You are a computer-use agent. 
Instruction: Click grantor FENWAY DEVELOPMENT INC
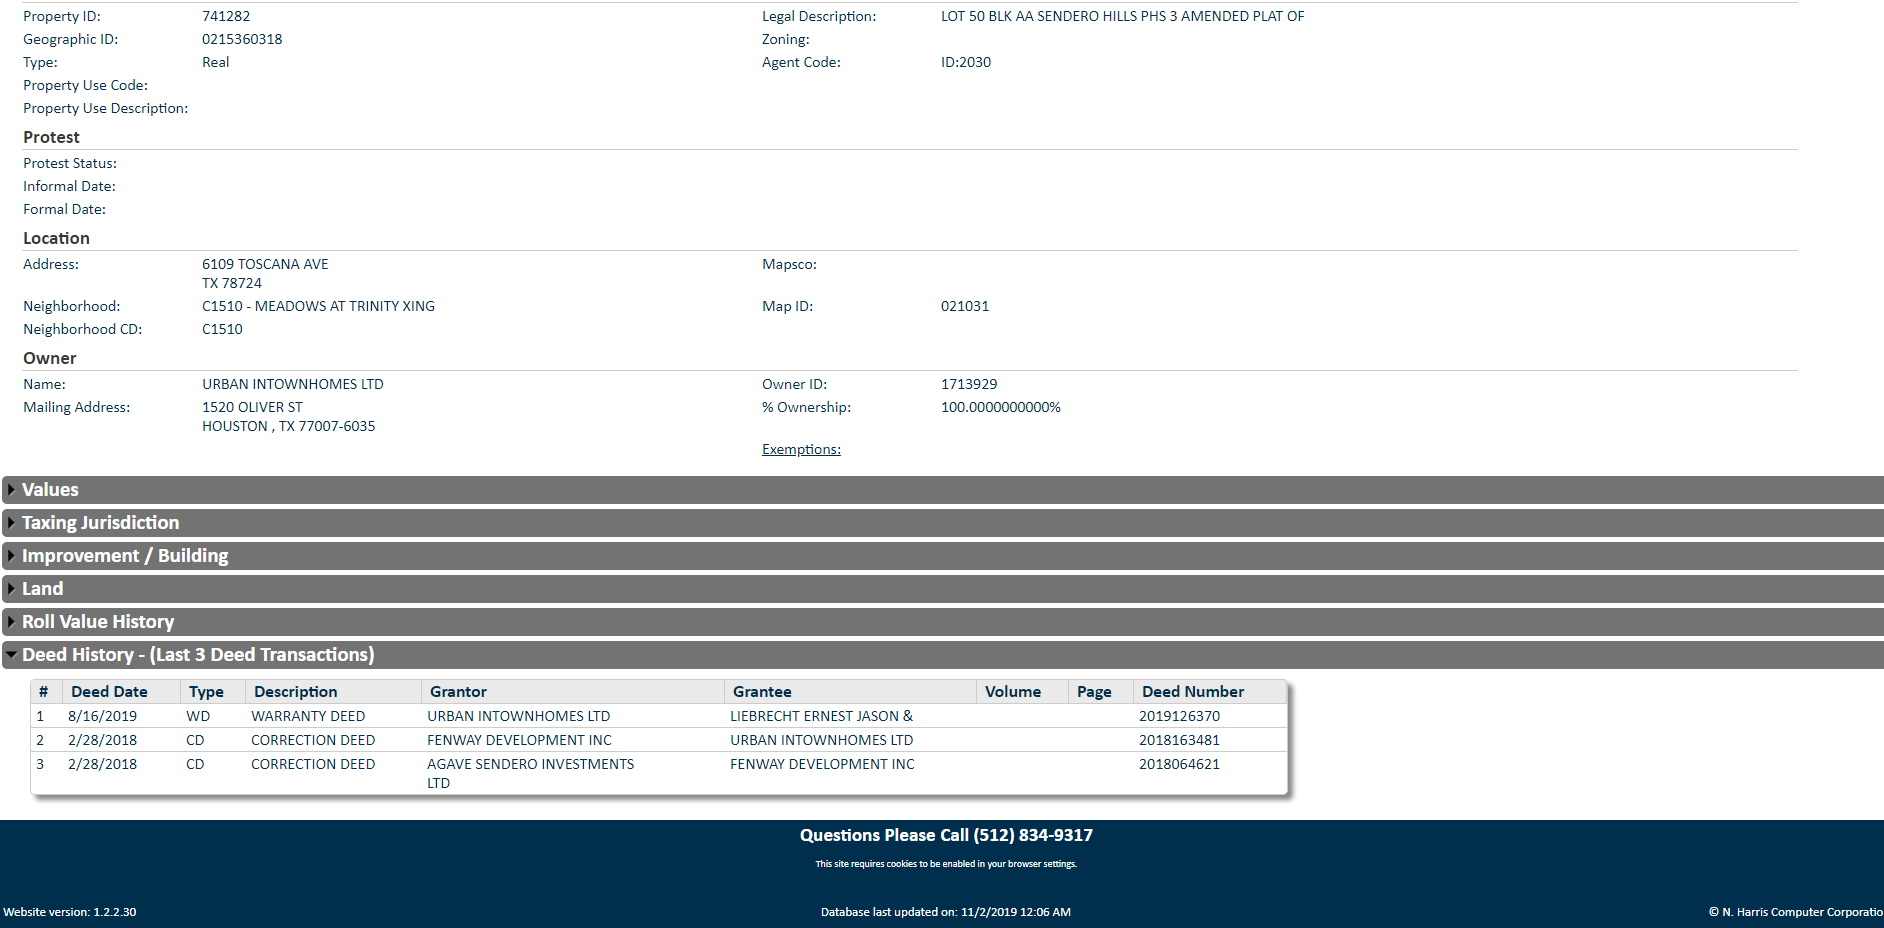pos(519,740)
